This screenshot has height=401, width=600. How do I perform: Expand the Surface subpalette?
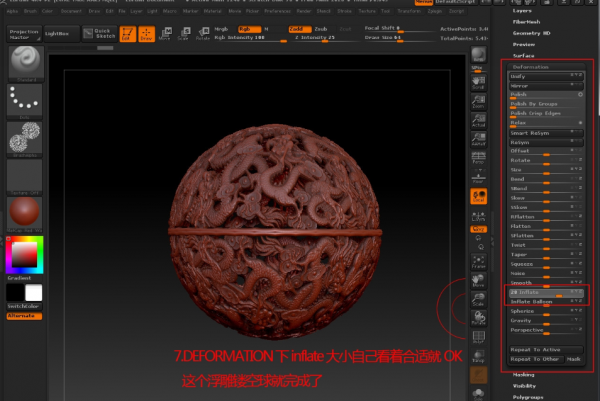click(x=523, y=56)
